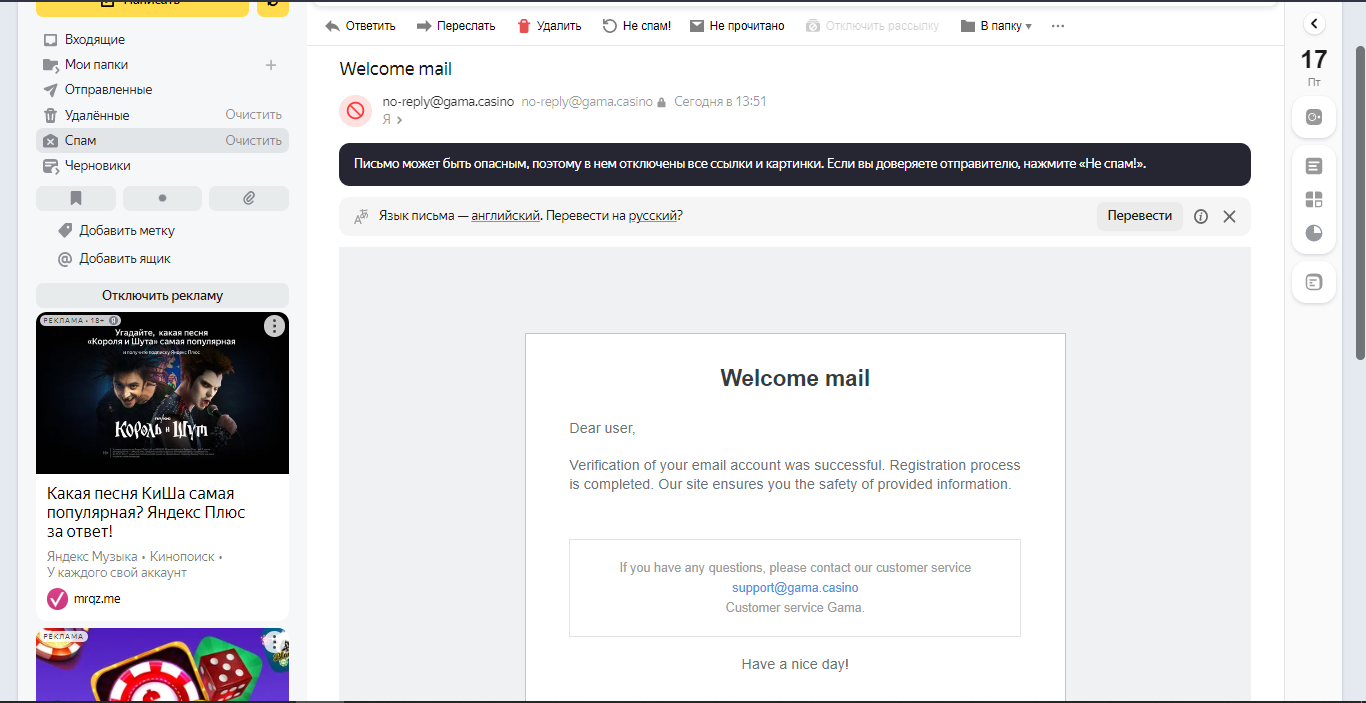1366x703 pixels.
Task: Click the page's vertical scrollbar
Action: tap(1360, 200)
